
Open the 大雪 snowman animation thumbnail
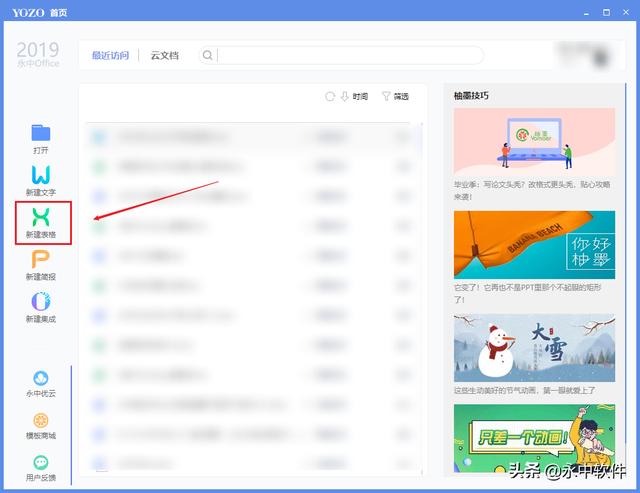click(534, 347)
